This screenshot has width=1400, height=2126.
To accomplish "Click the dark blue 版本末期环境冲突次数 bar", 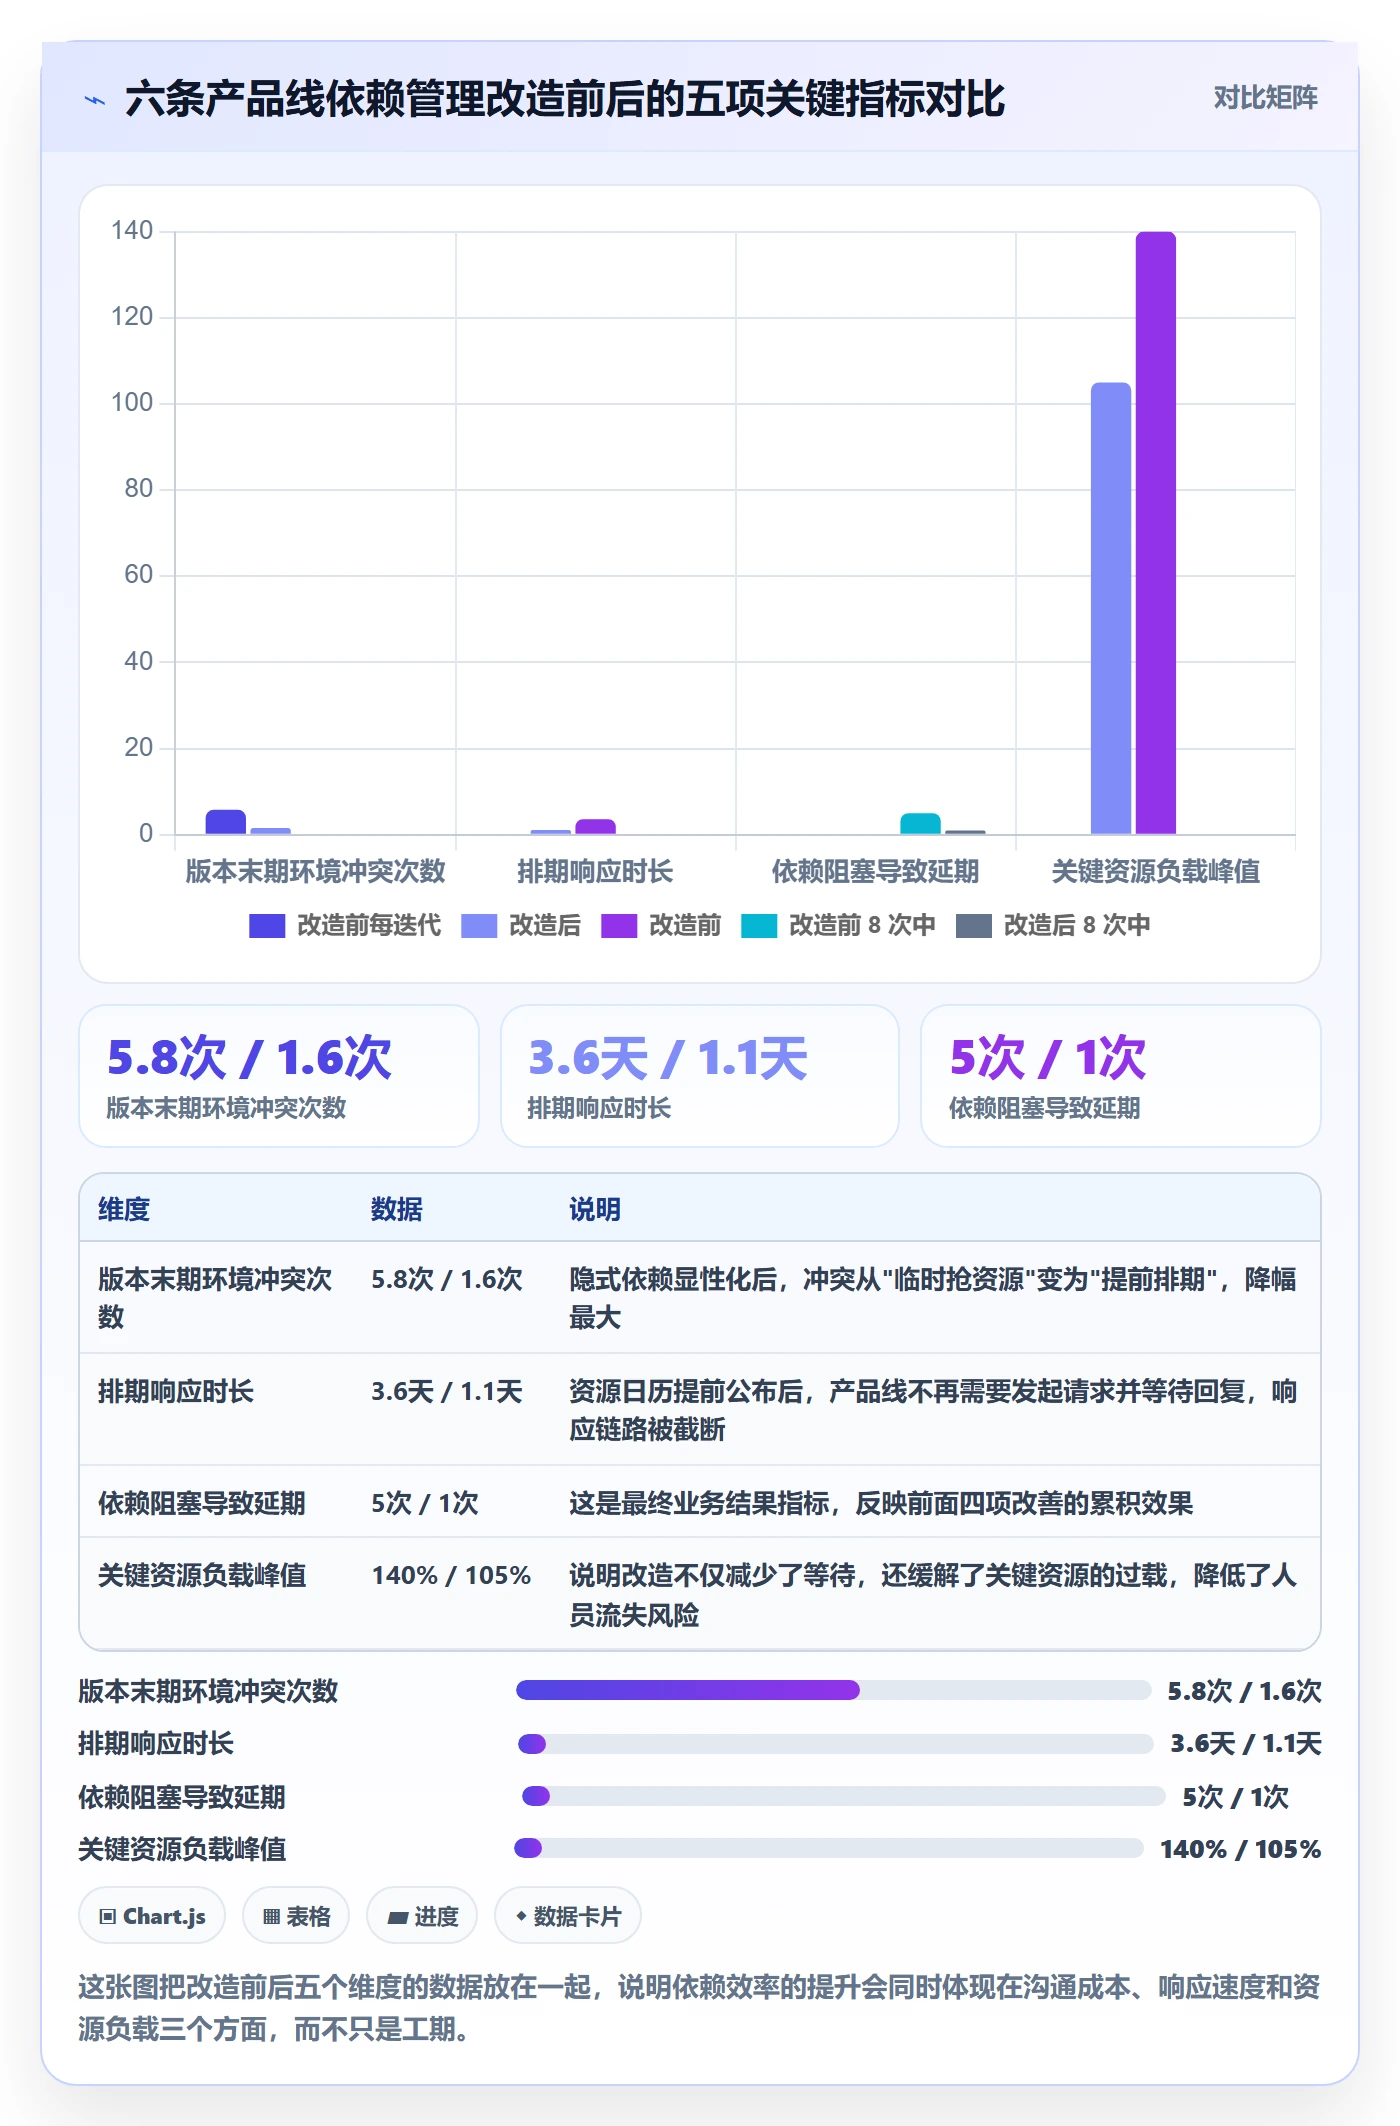I will [226, 822].
